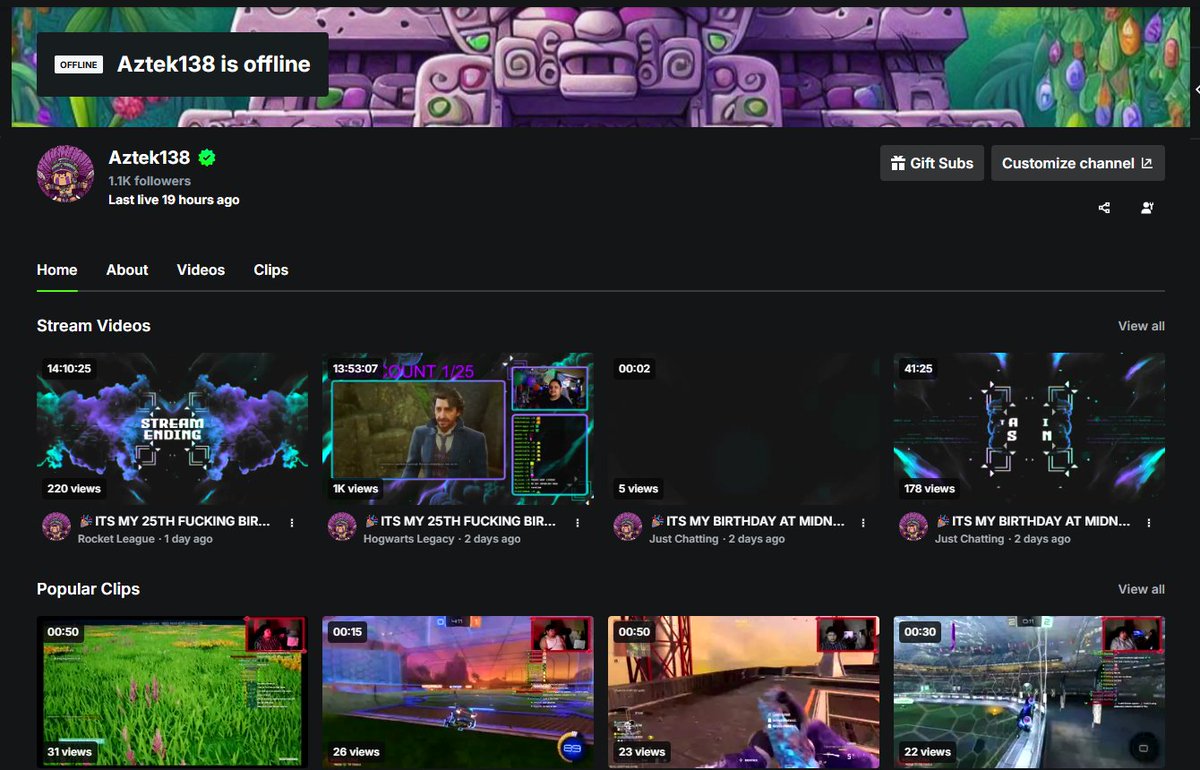Viewport: 1200px width, 770px height.
Task: Click the OFFLINE badge in the banner
Action: (x=78, y=64)
